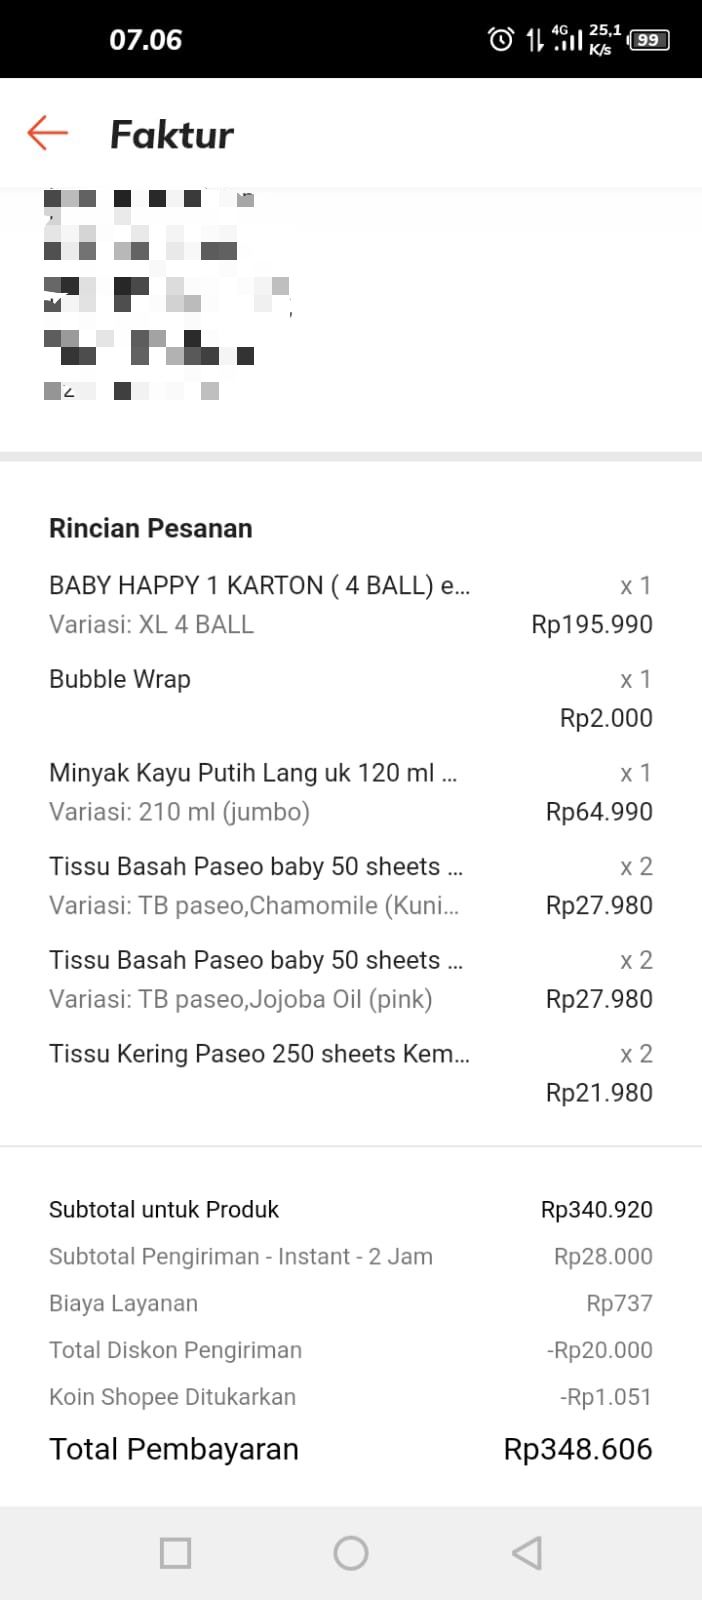702x1600 pixels.
Task: Tap the Faktur page title
Action: tap(171, 135)
